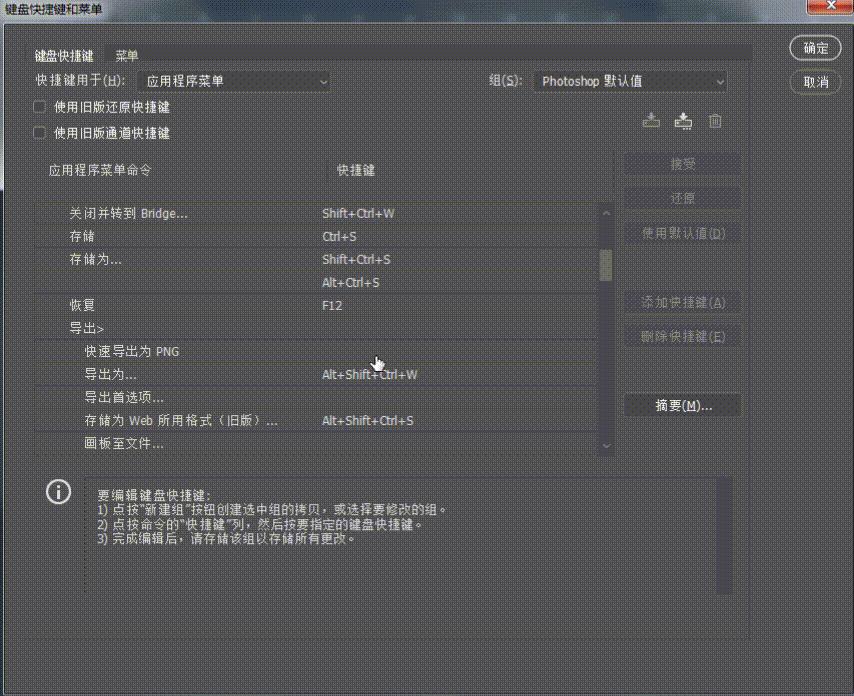
Task: Click the 删除快捷键 button
Action: pos(682,336)
